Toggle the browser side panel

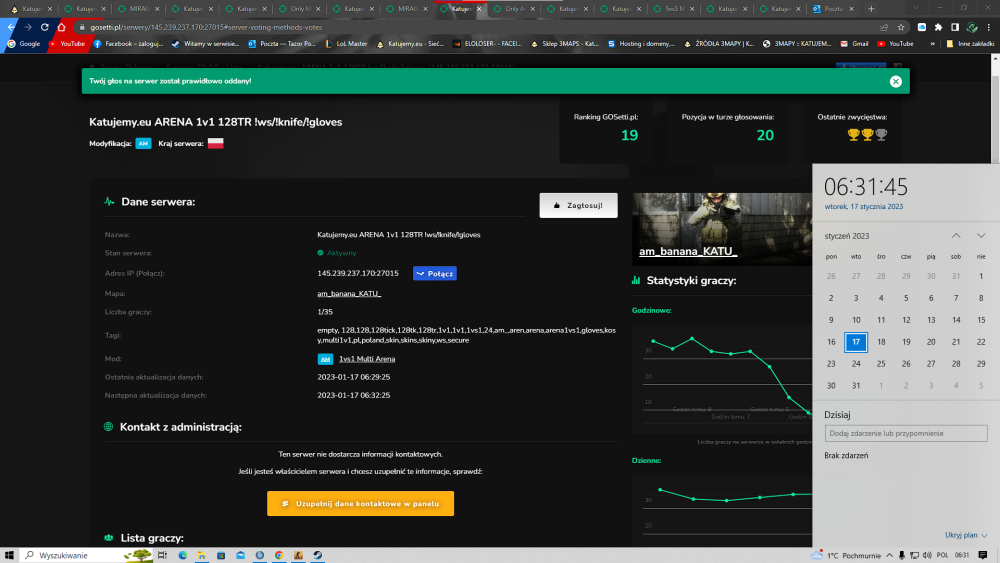(x=955, y=27)
